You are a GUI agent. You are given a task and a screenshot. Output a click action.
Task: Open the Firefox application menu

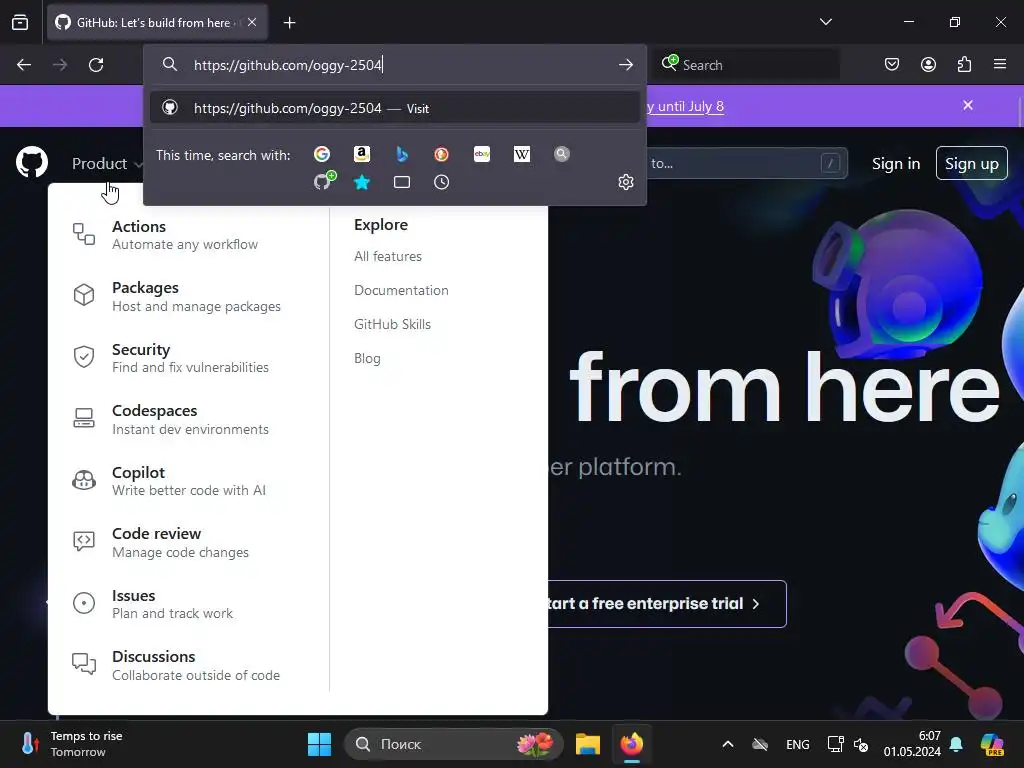tap(1000, 64)
